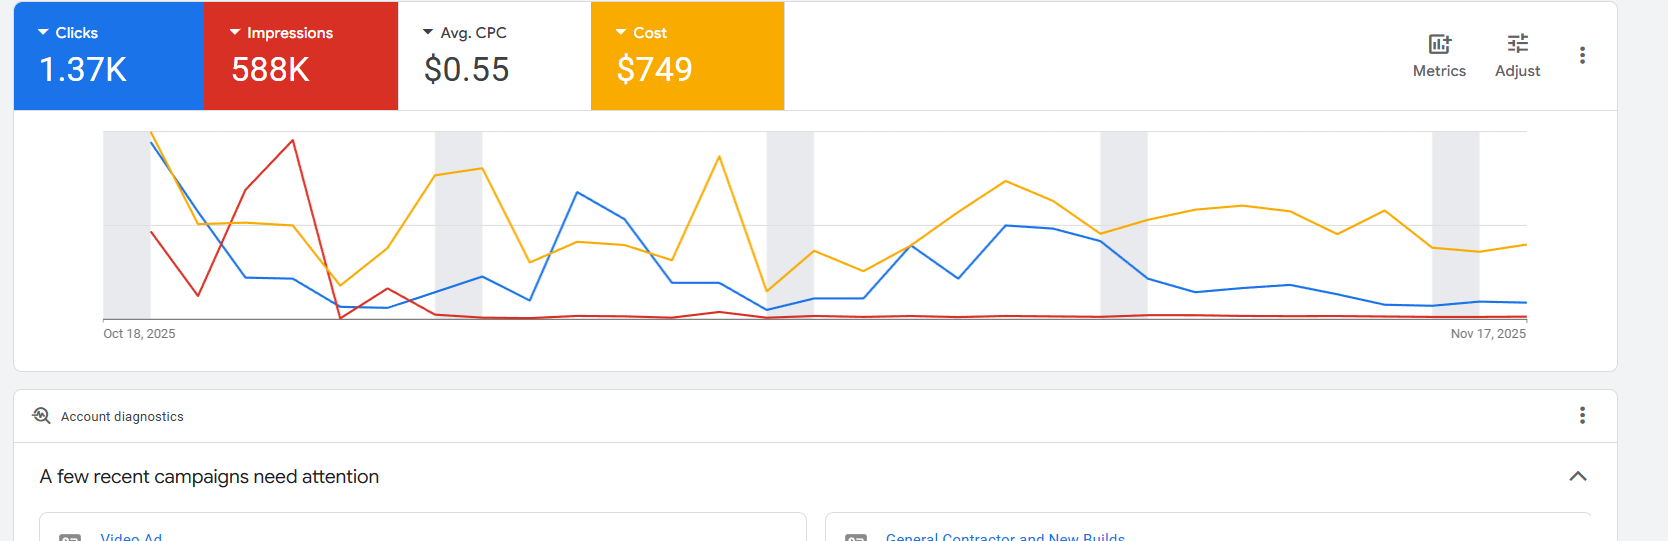Open the Metrics chart icon

pos(1439,44)
